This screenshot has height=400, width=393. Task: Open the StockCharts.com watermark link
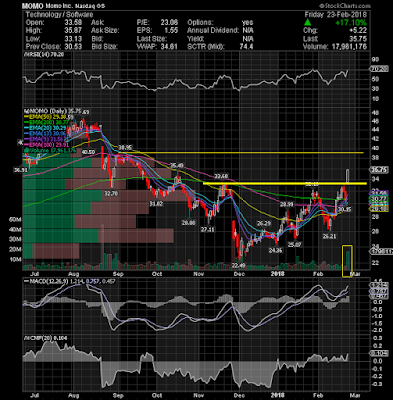tap(345, 6)
